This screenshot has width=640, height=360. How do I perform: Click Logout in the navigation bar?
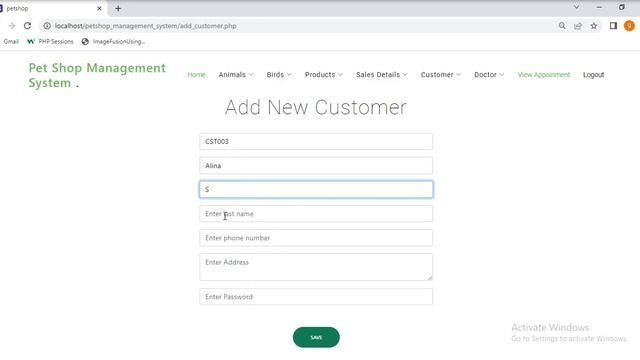593,75
